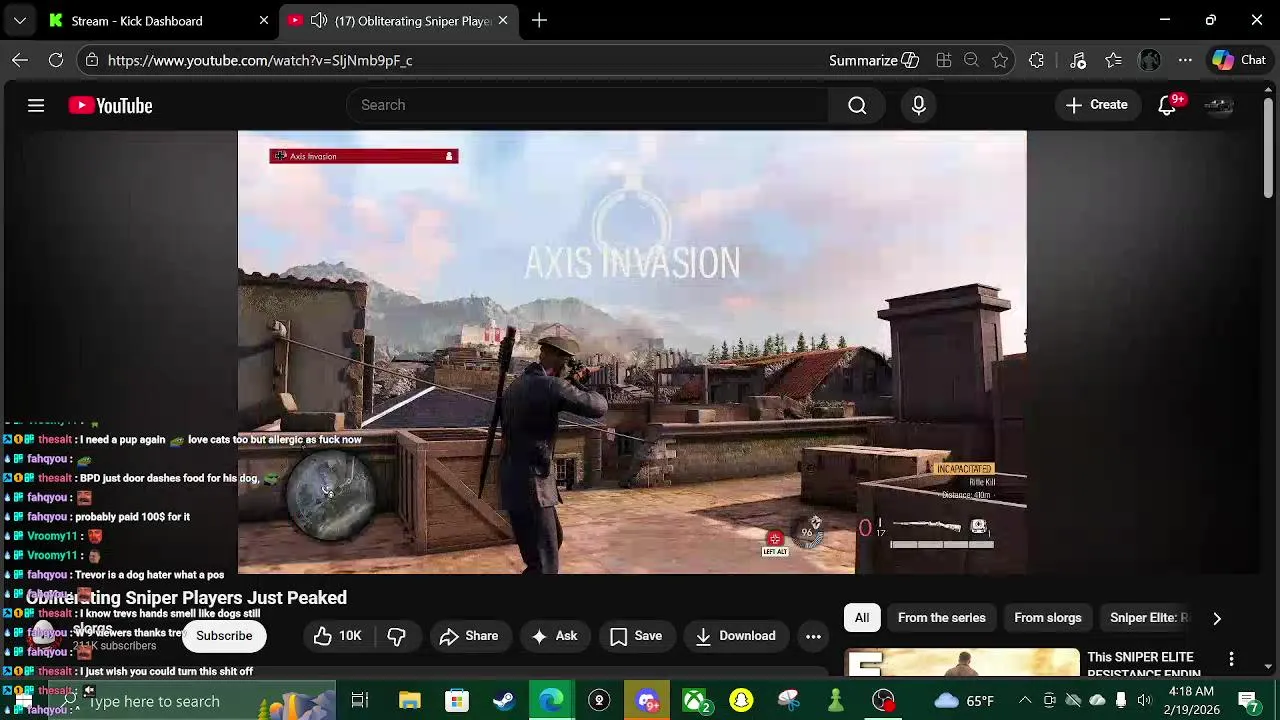Reload the page with refresh icon
Image resolution: width=1280 pixels, height=720 pixels.
(x=56, y=60)
